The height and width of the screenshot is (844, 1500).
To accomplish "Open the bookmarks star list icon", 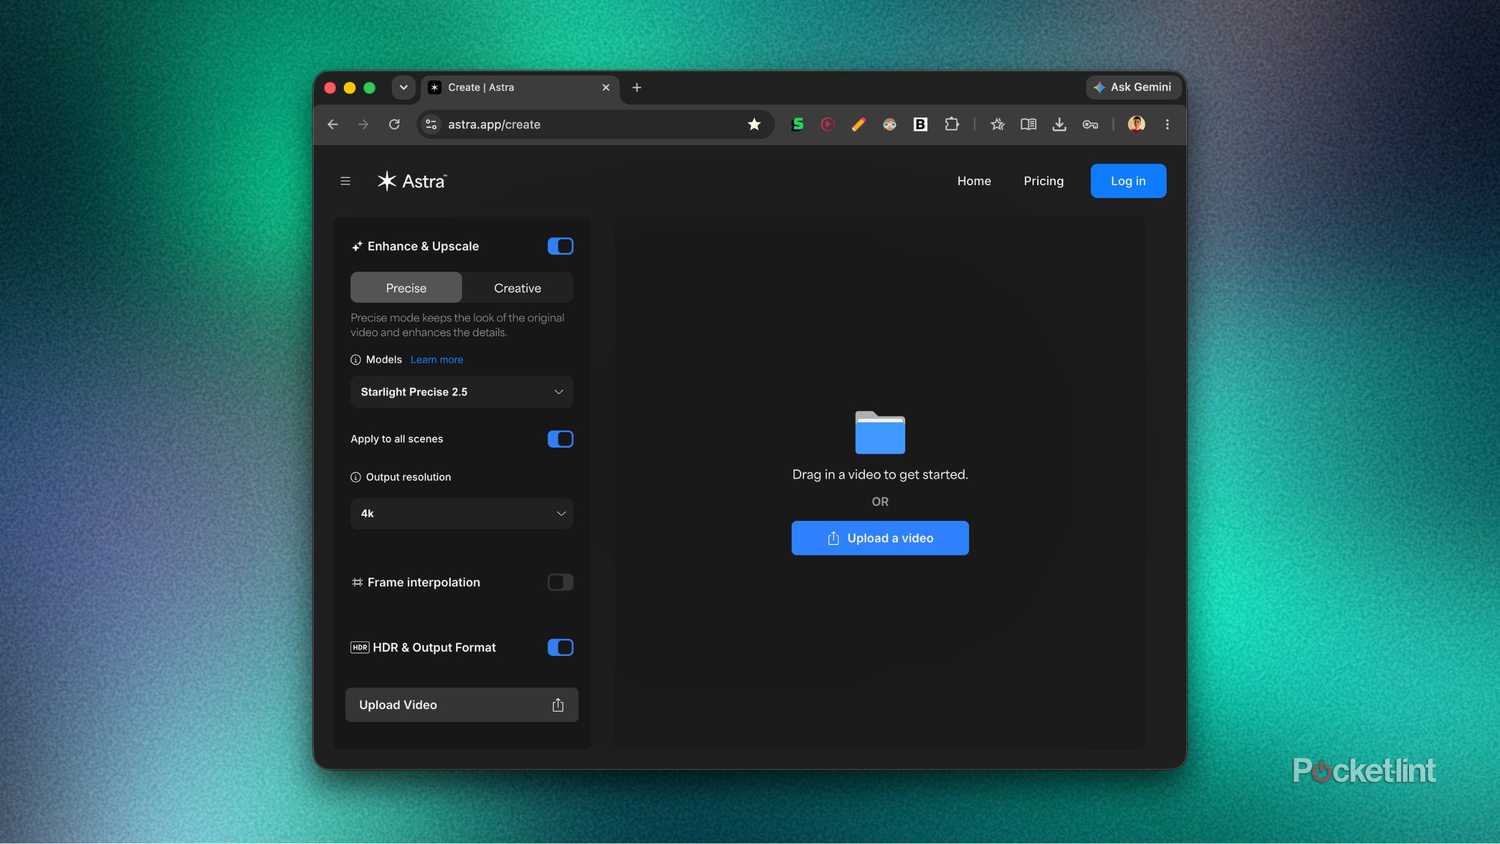I will coord(997,124).
